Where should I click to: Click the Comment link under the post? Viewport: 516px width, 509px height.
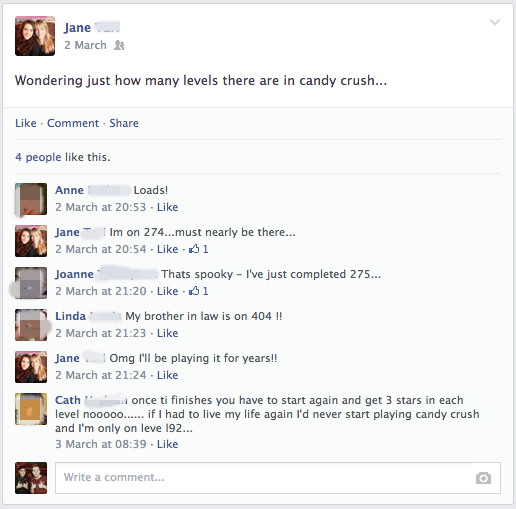pos(73,123)
